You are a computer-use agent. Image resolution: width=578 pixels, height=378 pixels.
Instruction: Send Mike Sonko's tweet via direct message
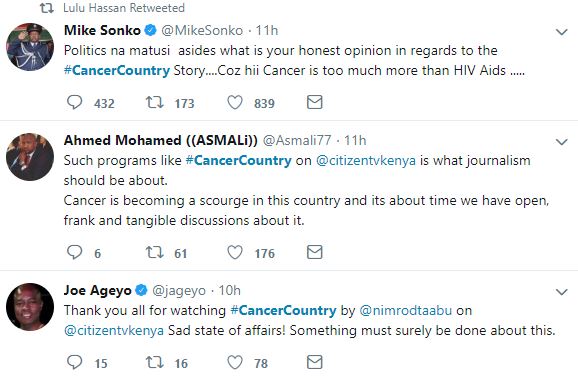314,102
